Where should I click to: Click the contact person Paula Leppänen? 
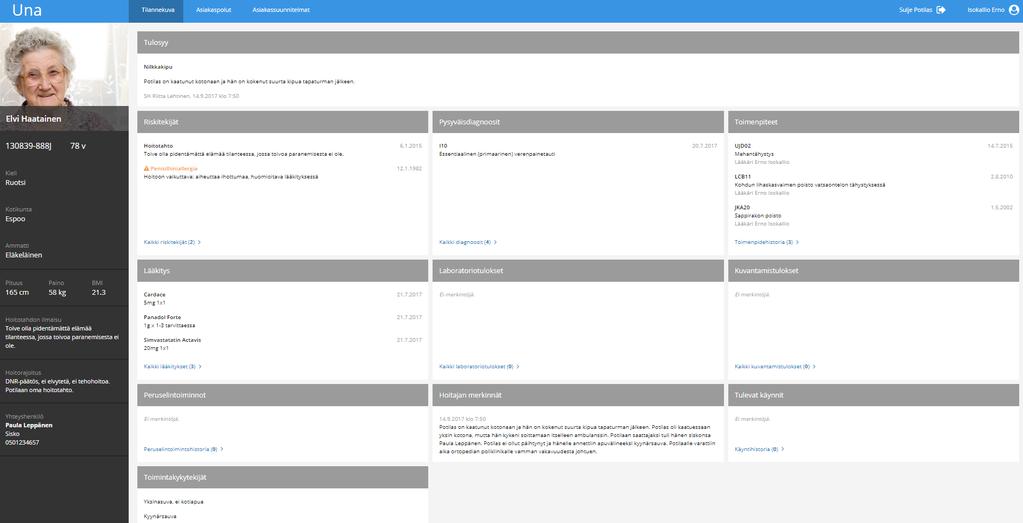[x=29, y=425]
